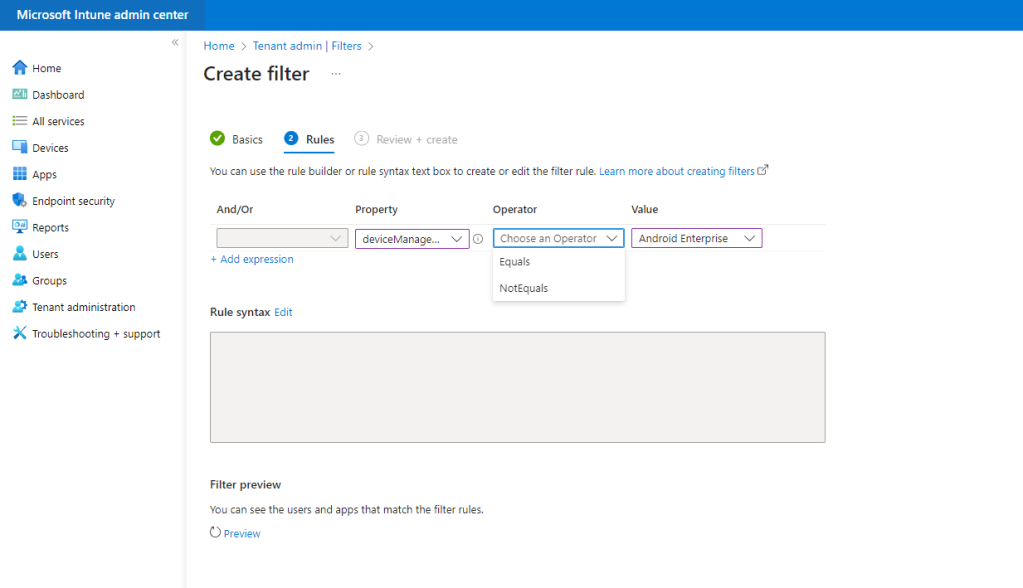Click inside the Rule syntax text box
The image size is (1023, 588).
tap(517, 387)
